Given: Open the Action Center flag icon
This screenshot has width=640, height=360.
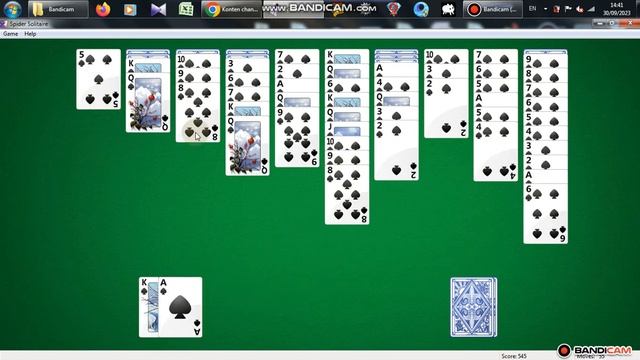Looking at the screenshot, I should (x=568, y=9).
